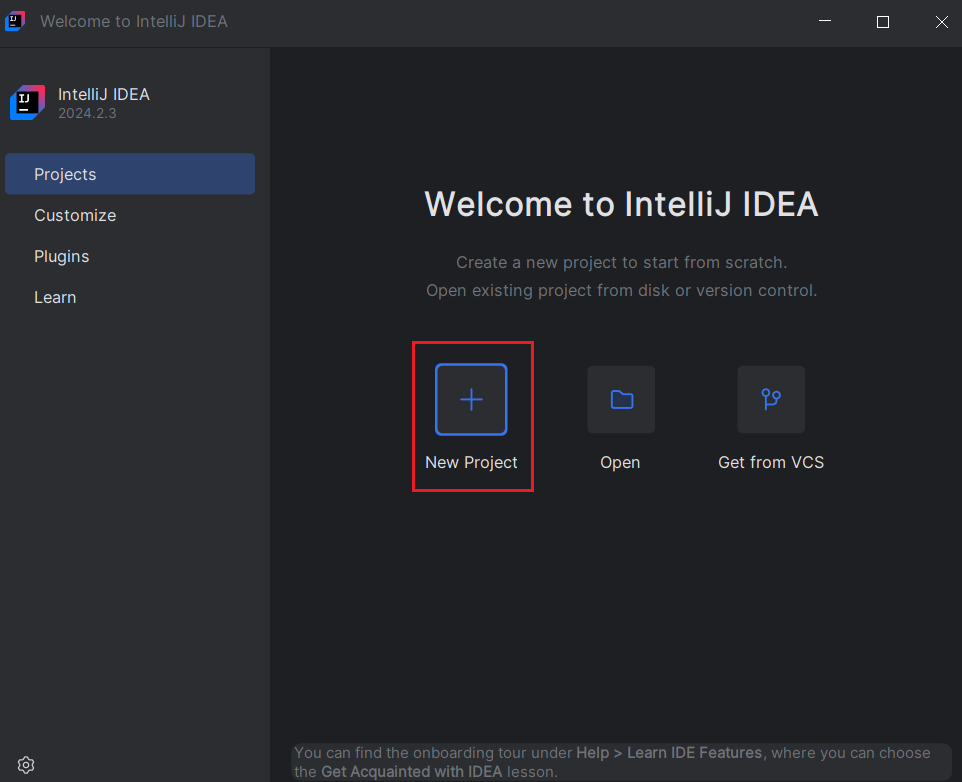Switch to the Customize tab

[130, 215]
